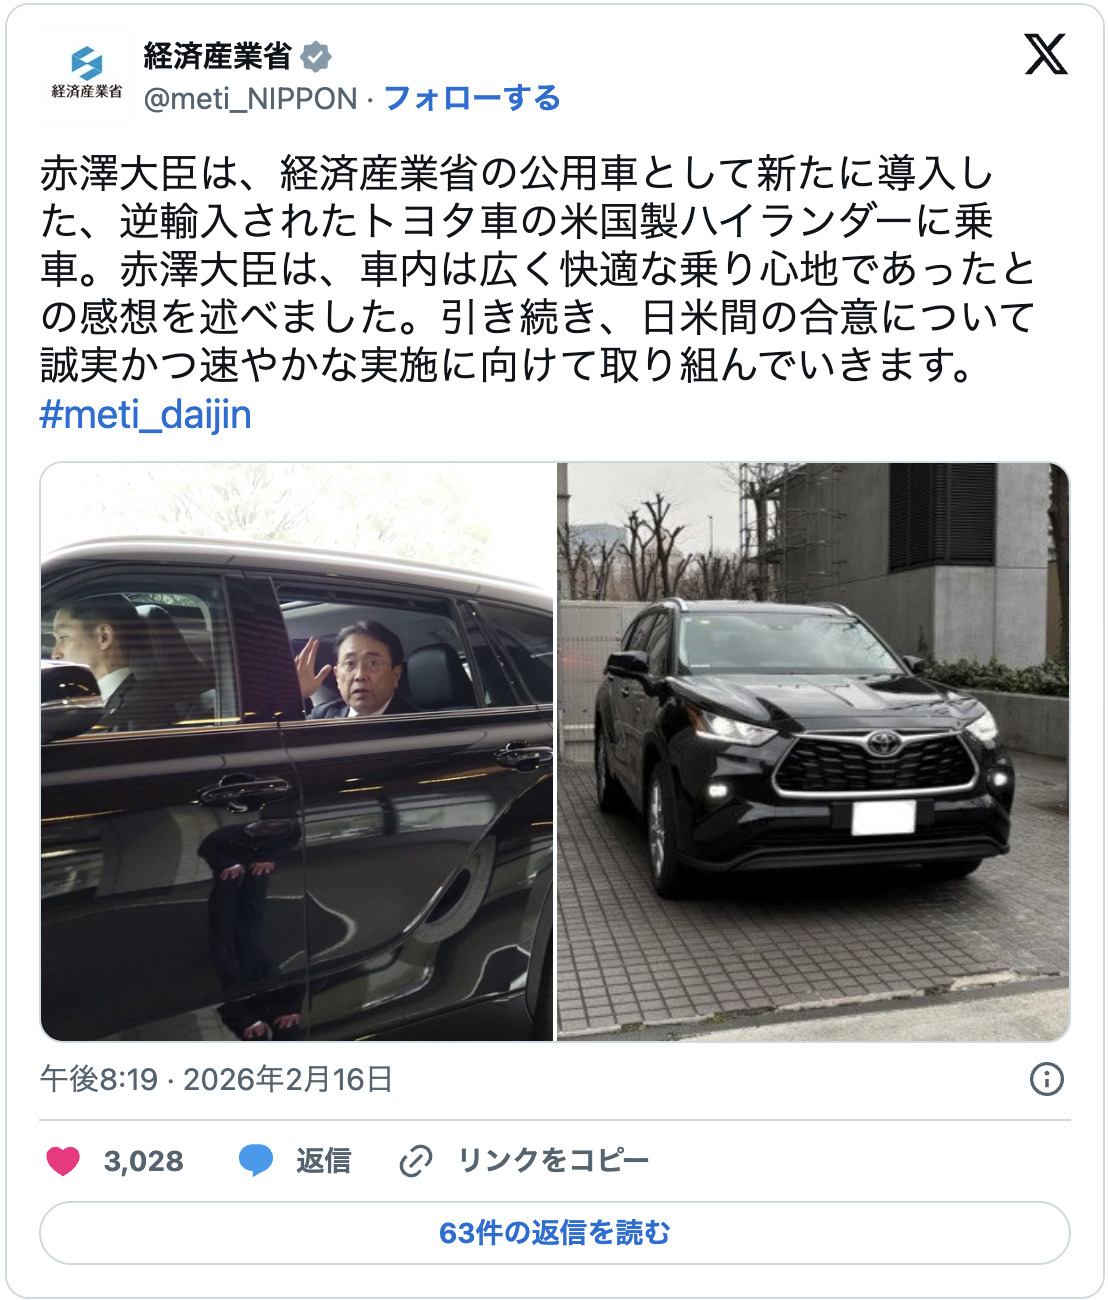Screen dimensions: 1108x1300
Task: Click the blue verified badge
Action: 316,57
